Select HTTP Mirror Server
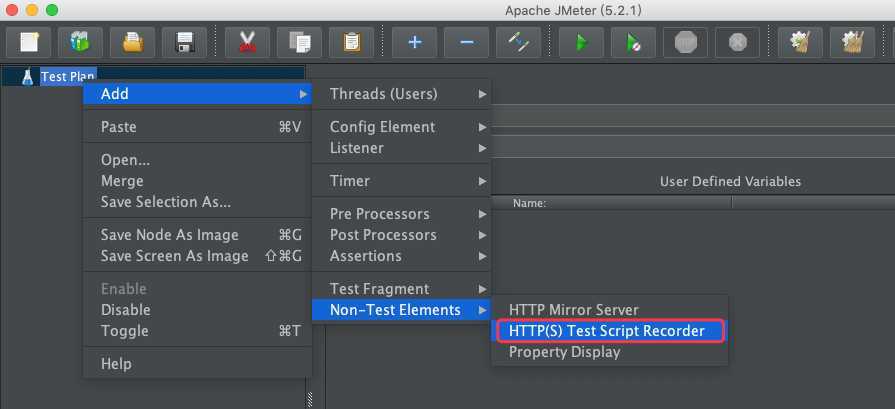Image resolution: width=895 pixels, height=409 pixels. tap(610, 310)
